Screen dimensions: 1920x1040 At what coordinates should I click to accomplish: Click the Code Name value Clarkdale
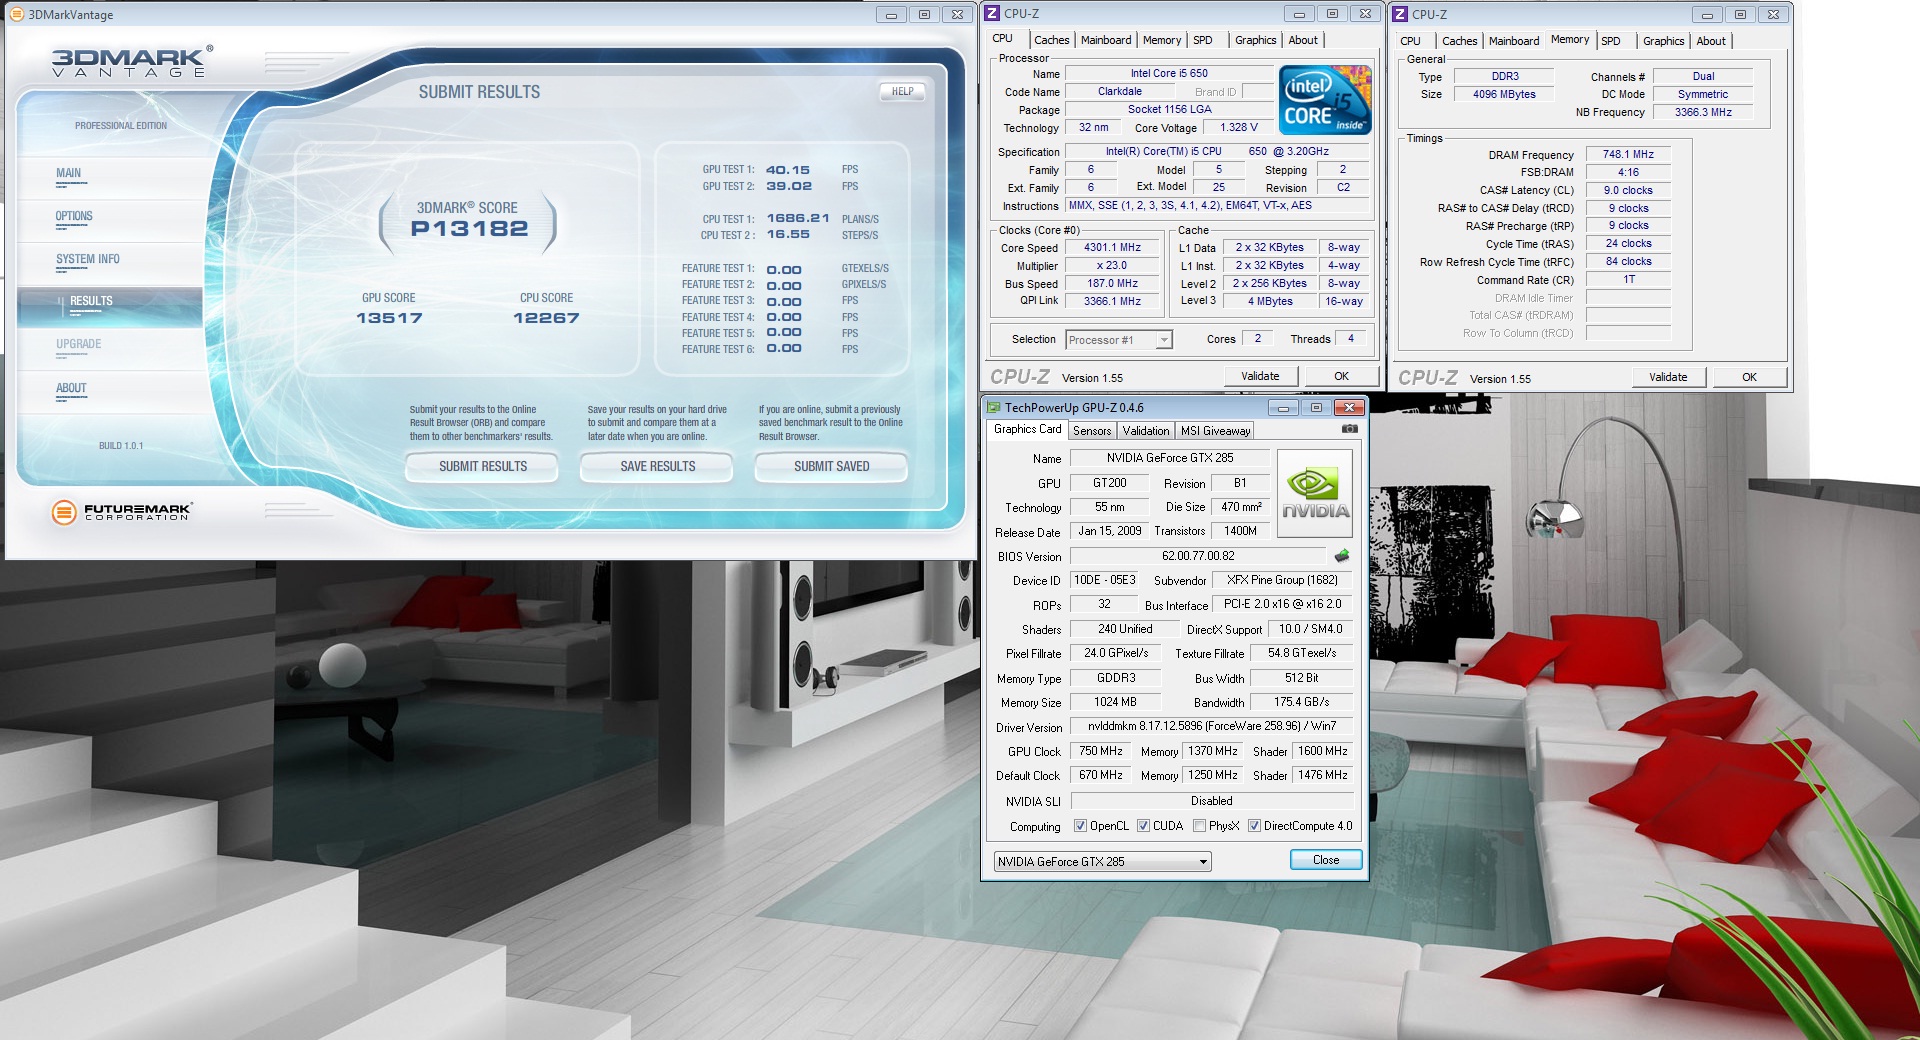(1119, 91)
